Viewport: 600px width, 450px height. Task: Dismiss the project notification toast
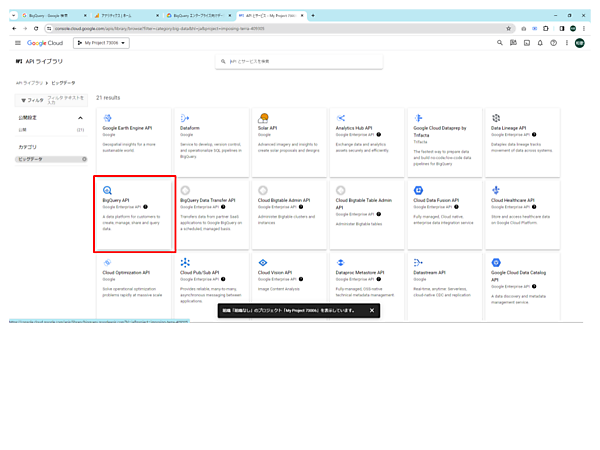(x=372, y=310)
